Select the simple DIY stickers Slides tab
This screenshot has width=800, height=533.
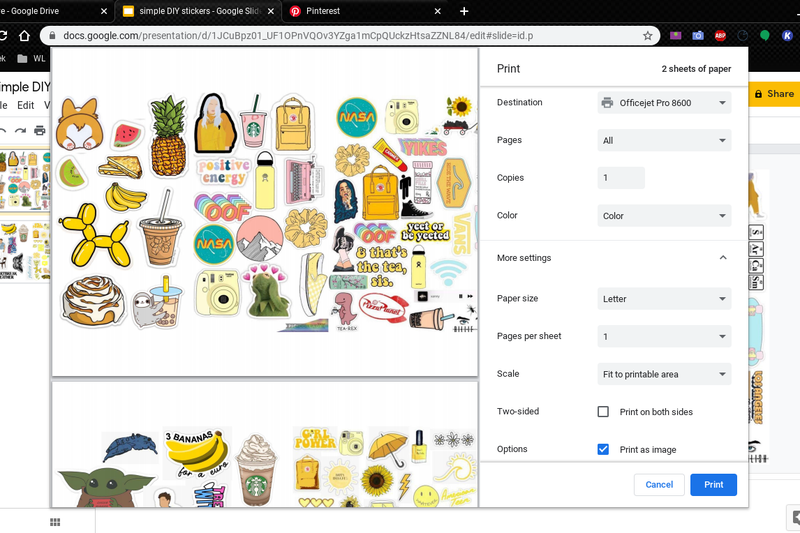[198, 11]
